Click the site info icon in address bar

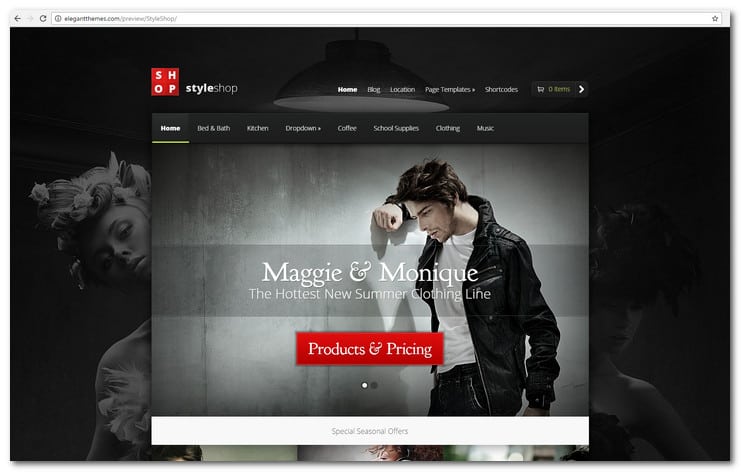[x=58, y=18]
